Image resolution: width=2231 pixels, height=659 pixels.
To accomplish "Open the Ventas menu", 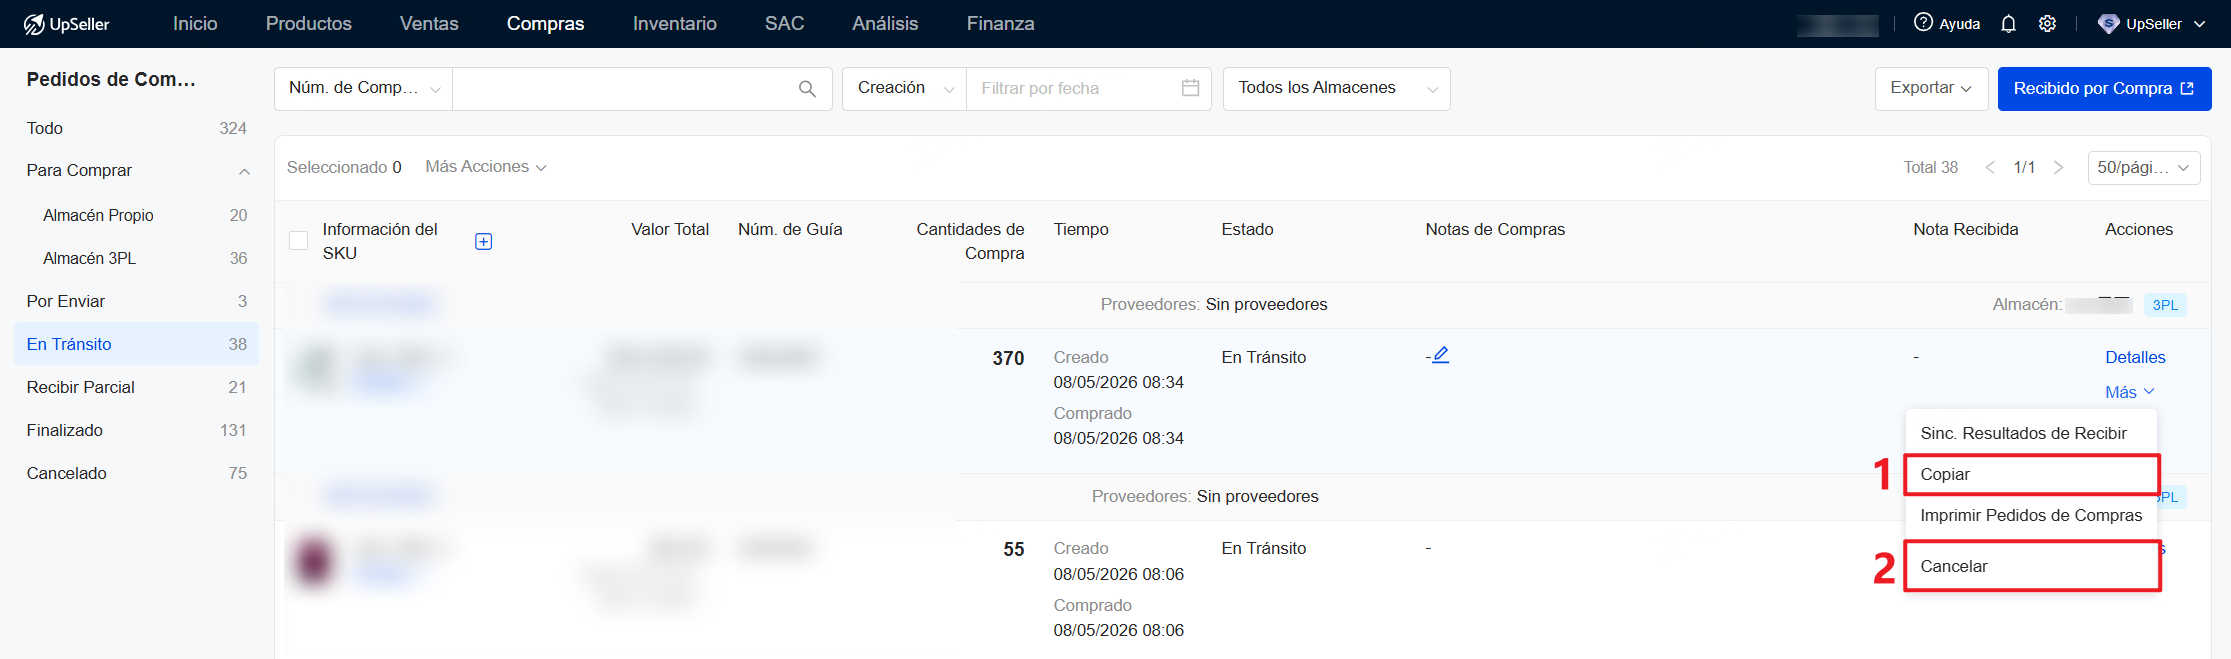I will click(x=429, y=24).
